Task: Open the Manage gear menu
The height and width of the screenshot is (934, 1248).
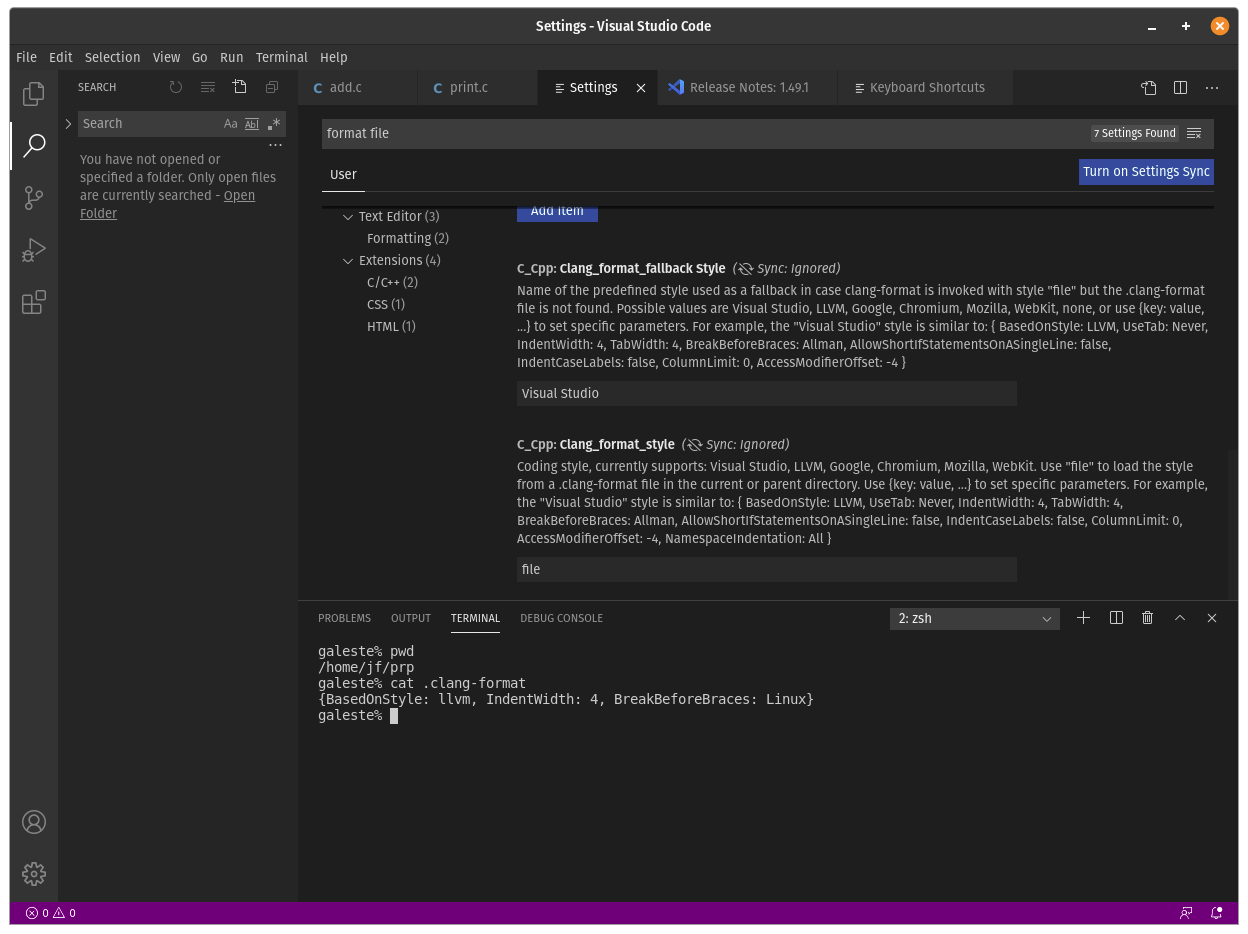Action: [34, 874]
